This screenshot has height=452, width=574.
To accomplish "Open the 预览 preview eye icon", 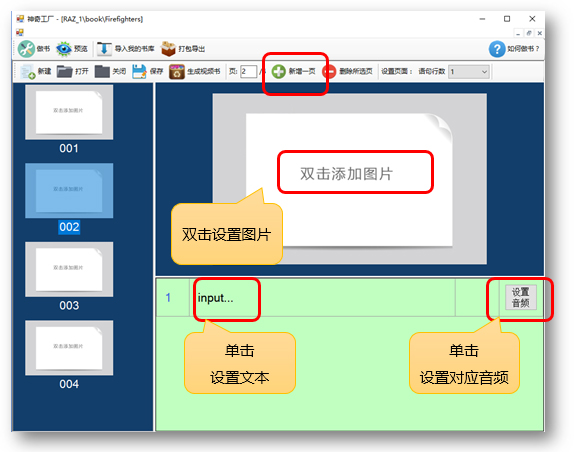I will point(64,49).
